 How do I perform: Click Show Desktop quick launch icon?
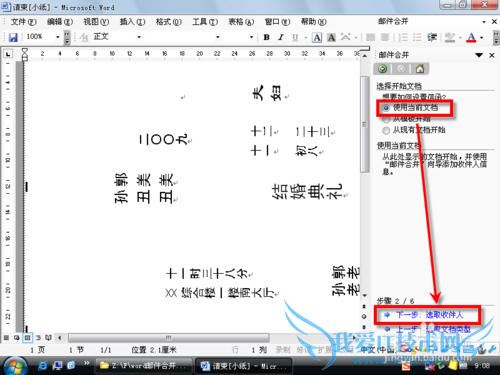(57, 366)
